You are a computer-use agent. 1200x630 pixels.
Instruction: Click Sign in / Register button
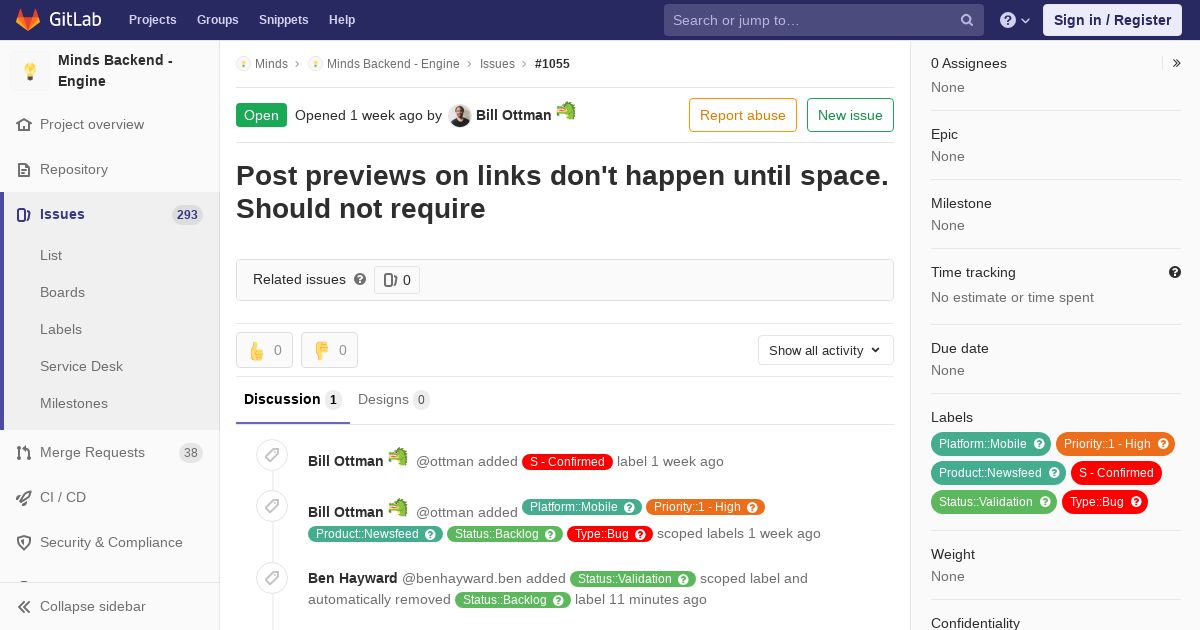click(1112, 20)
